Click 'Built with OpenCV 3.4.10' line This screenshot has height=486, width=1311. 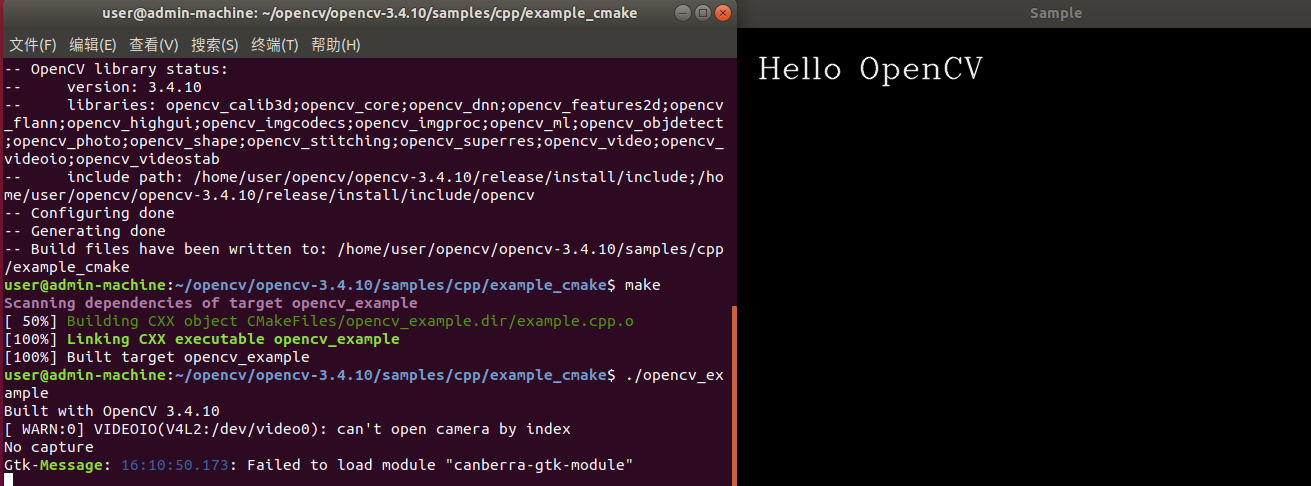[112, 411]
